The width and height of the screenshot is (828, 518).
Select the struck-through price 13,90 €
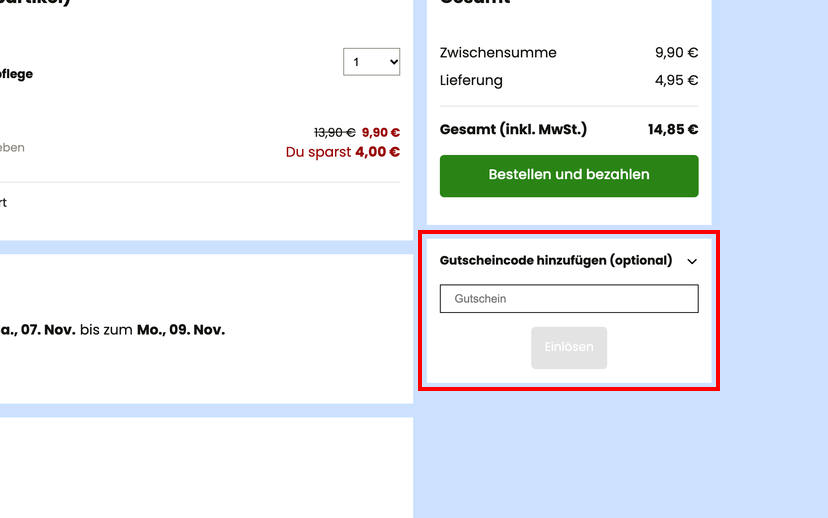pos(334,133)
